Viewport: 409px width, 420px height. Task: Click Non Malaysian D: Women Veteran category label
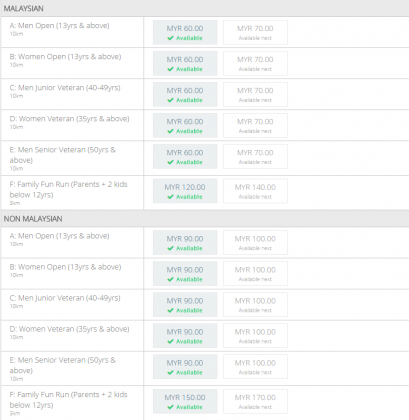[69, 329]
